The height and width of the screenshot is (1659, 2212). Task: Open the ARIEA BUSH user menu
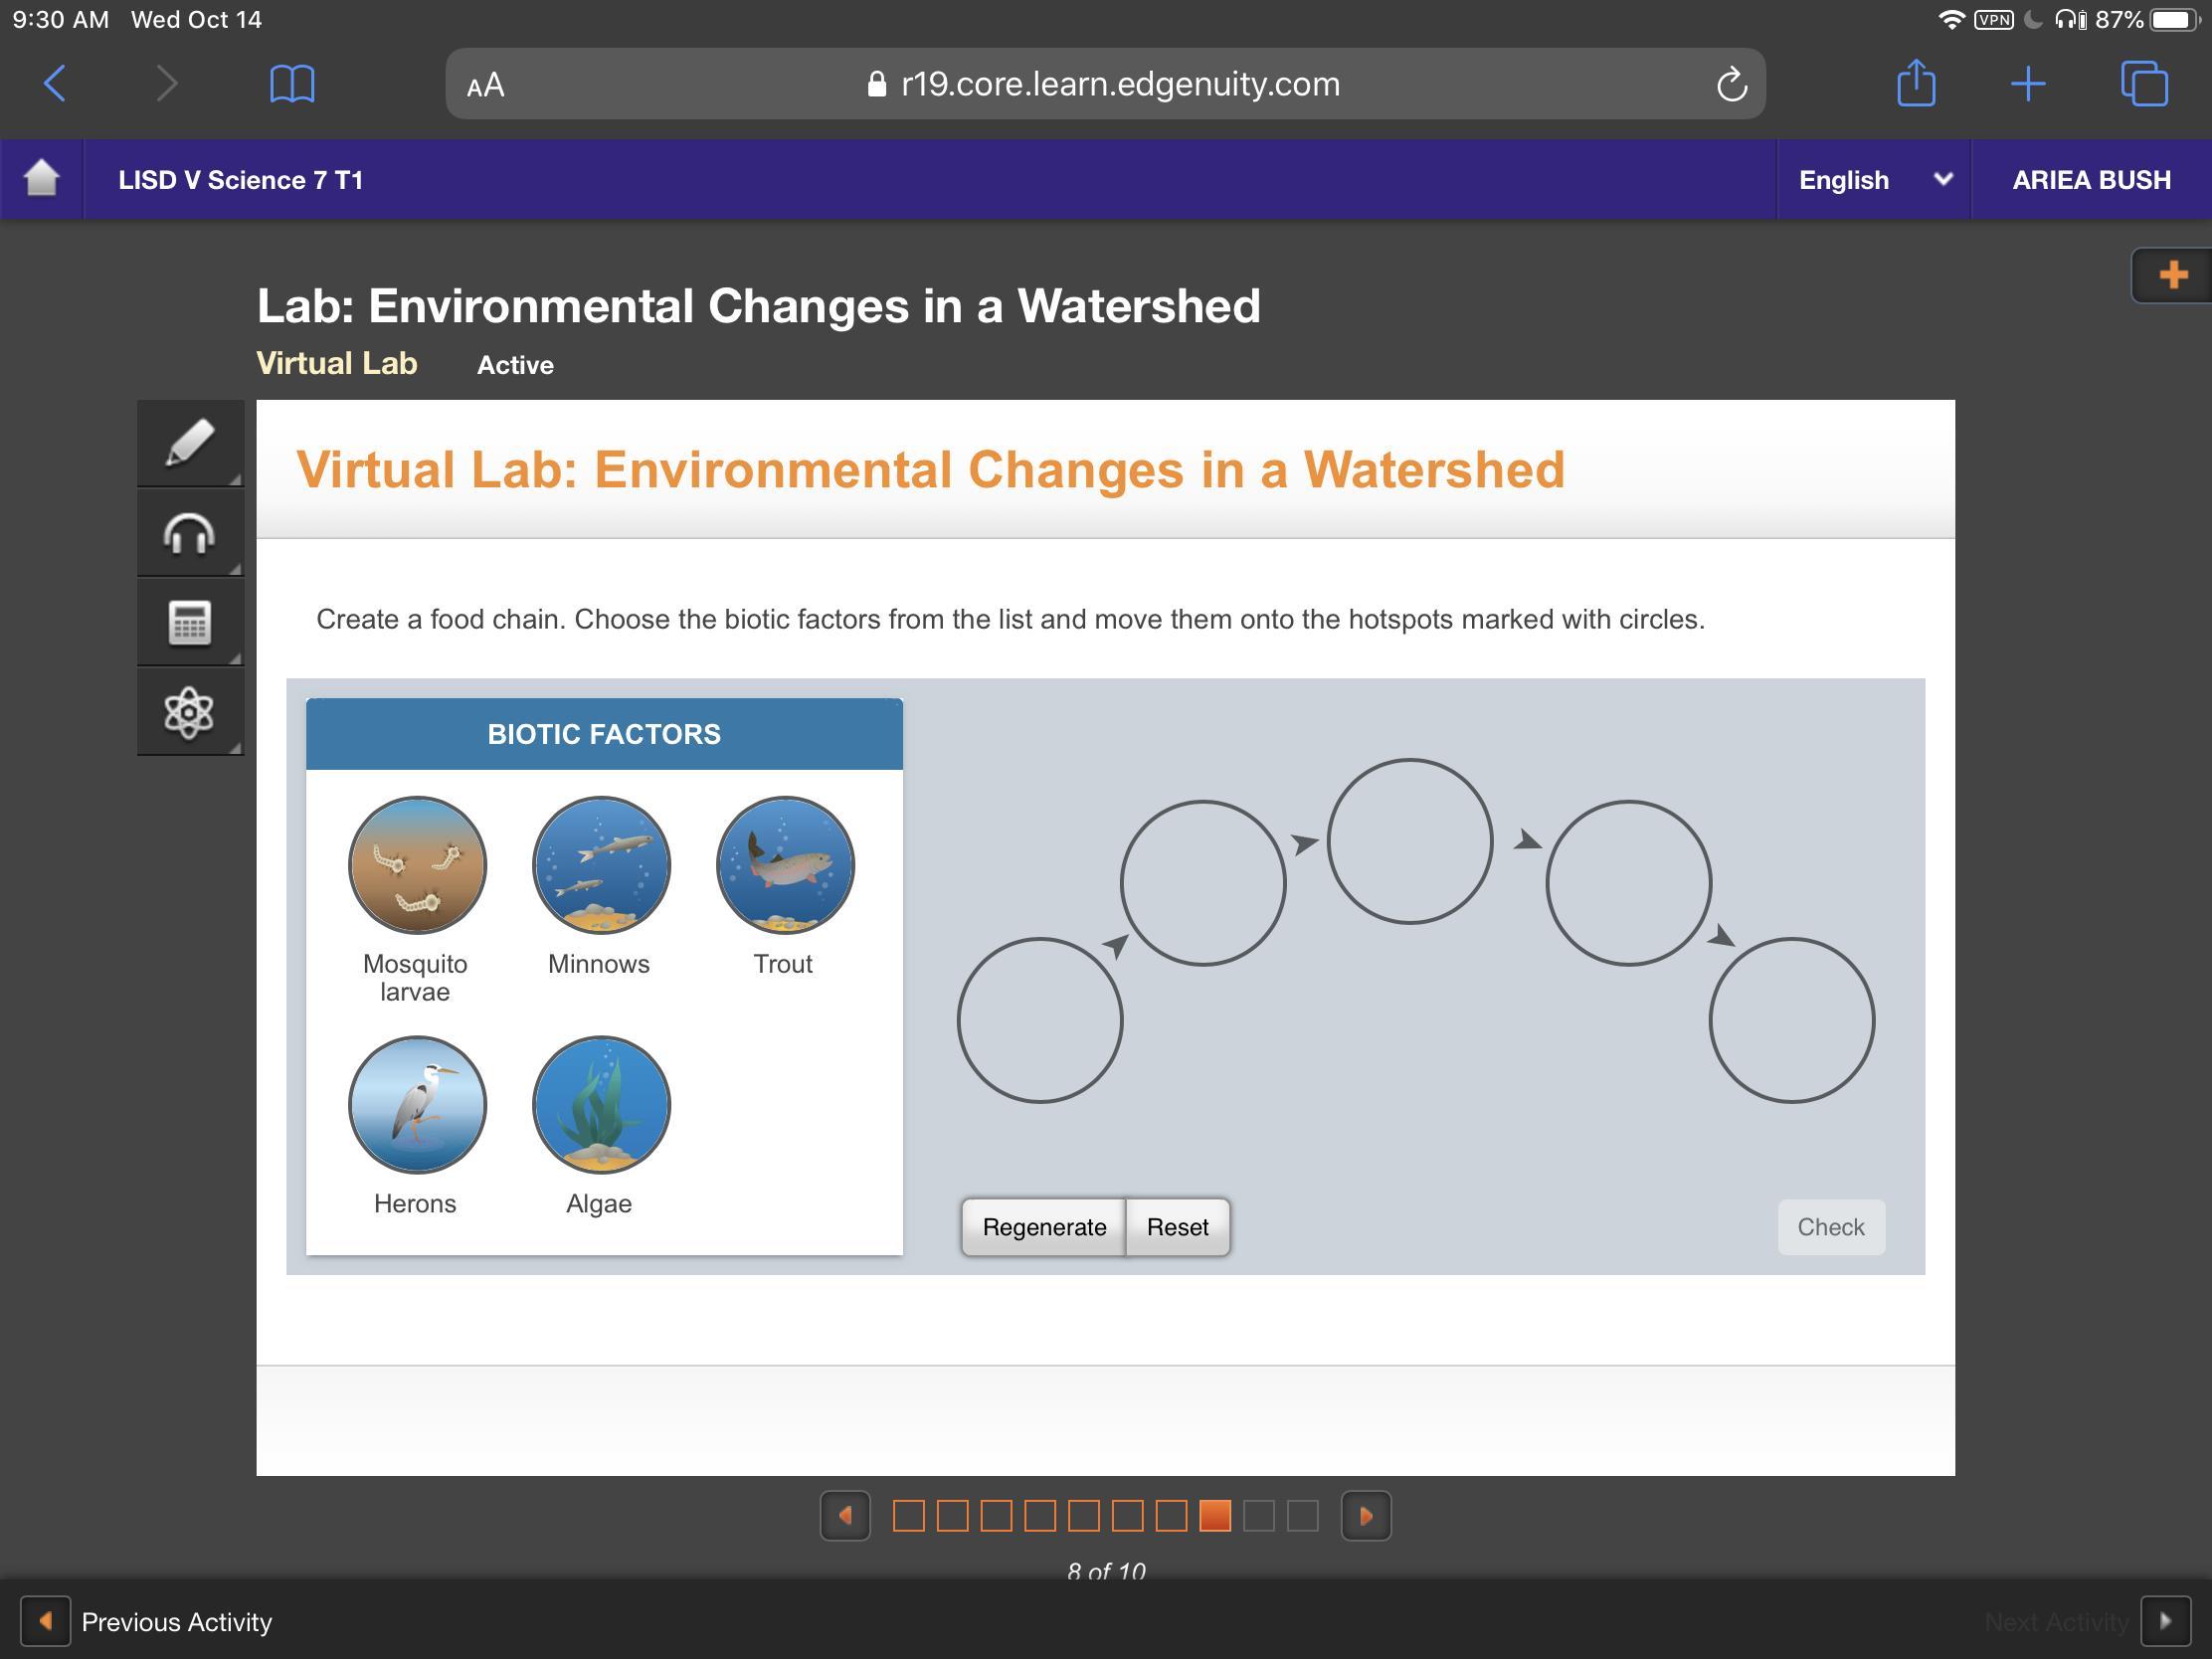(2090, 180)
